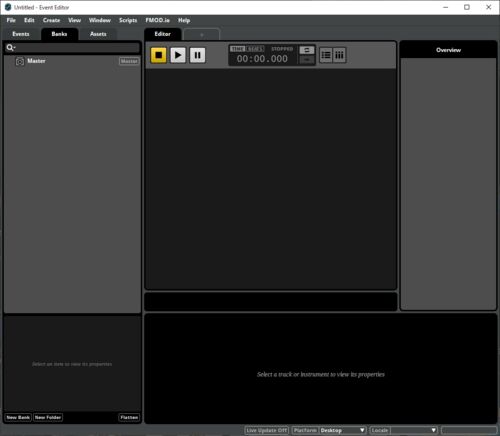
Task: Switch time display to BEATS mode
Action: [255, 49]
